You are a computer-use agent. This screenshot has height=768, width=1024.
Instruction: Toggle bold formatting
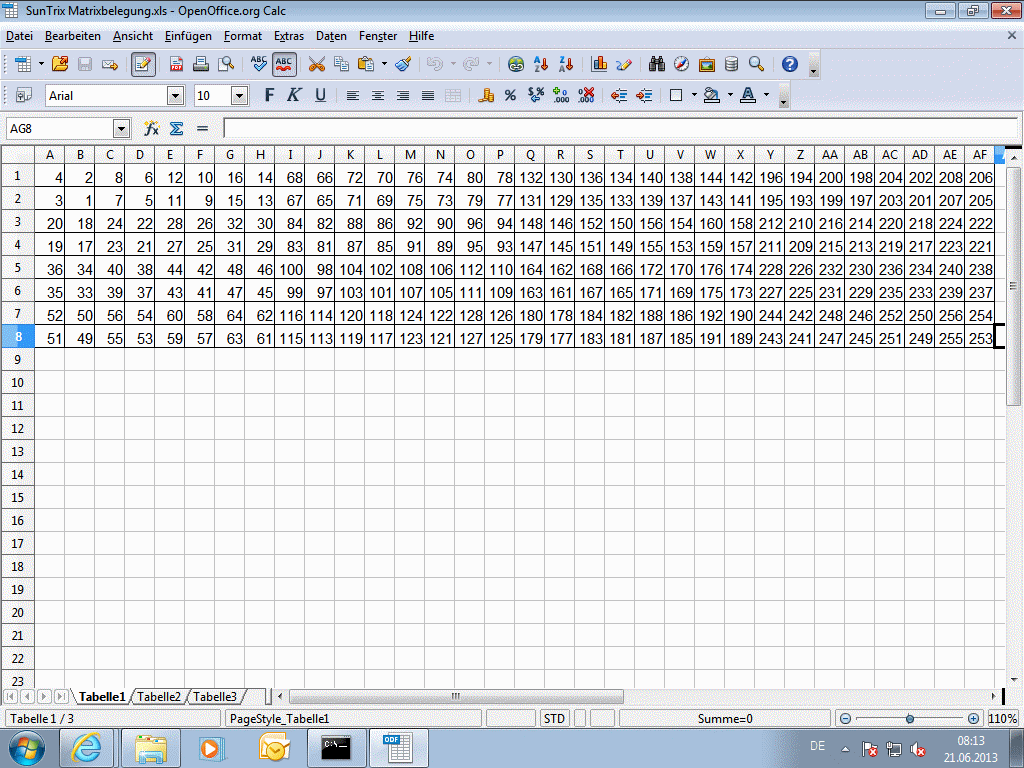(x=268, y=96)
